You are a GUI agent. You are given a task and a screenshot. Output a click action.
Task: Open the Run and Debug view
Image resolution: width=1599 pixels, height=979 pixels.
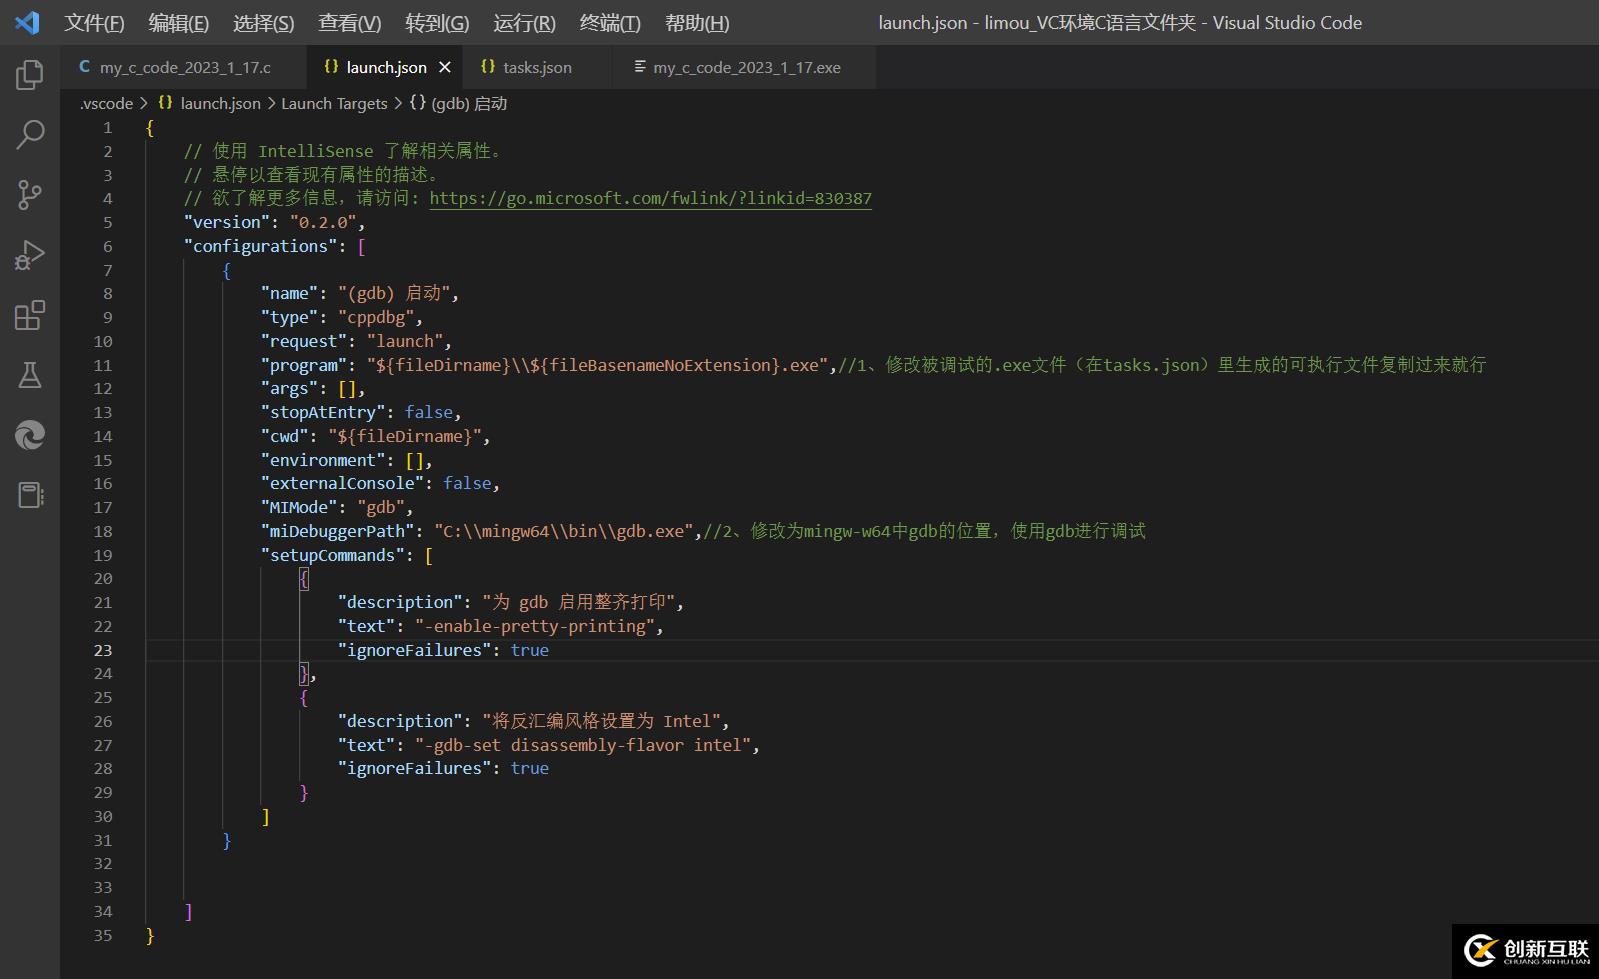30,255
